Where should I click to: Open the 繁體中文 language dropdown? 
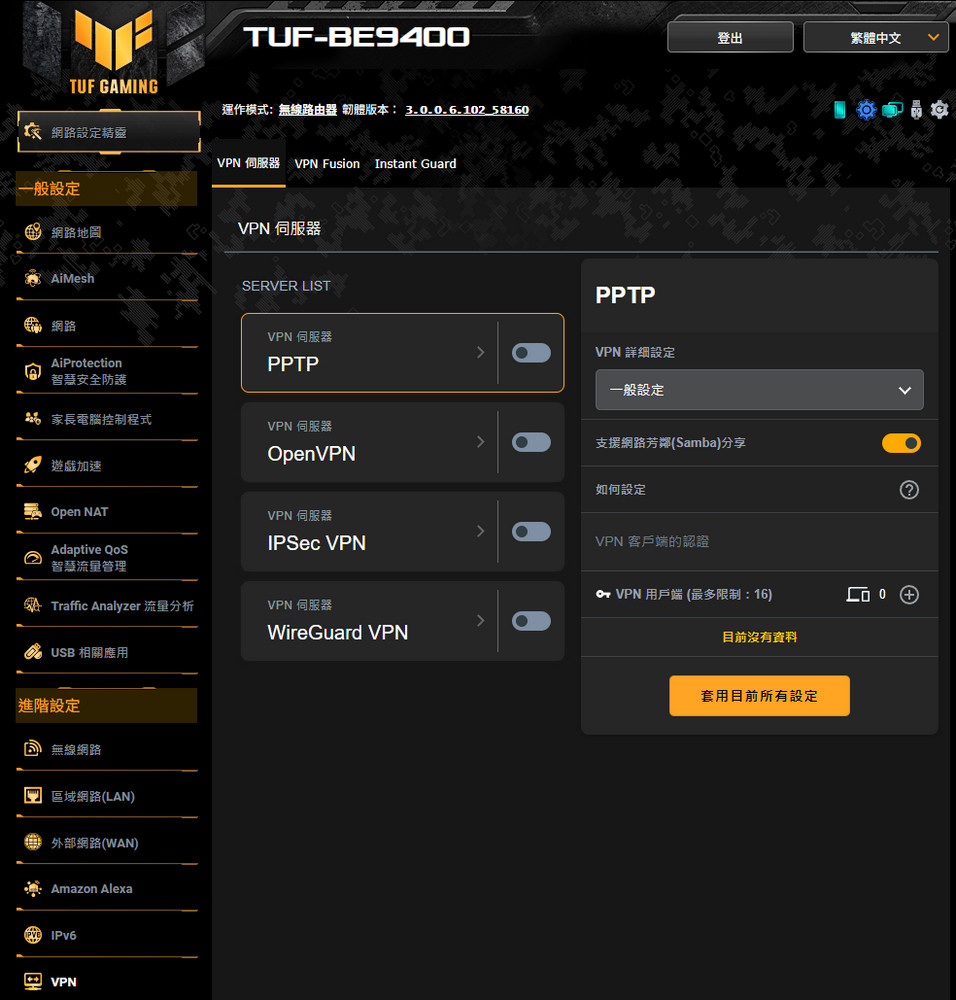tap(876, 38)
